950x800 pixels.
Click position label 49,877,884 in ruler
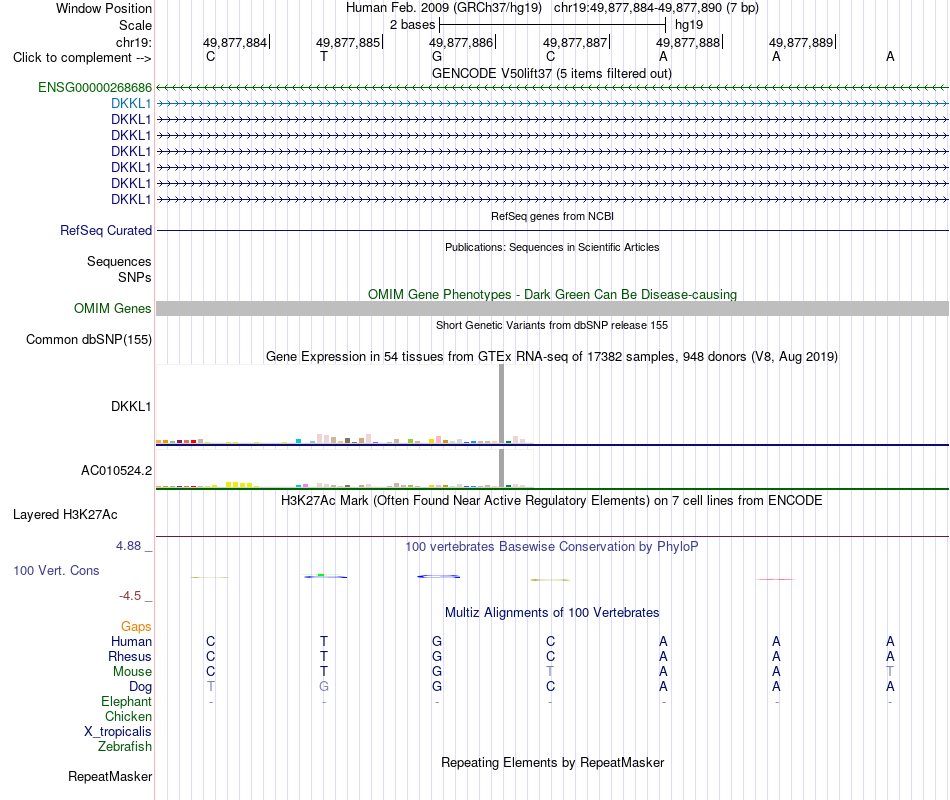[234, 42]
